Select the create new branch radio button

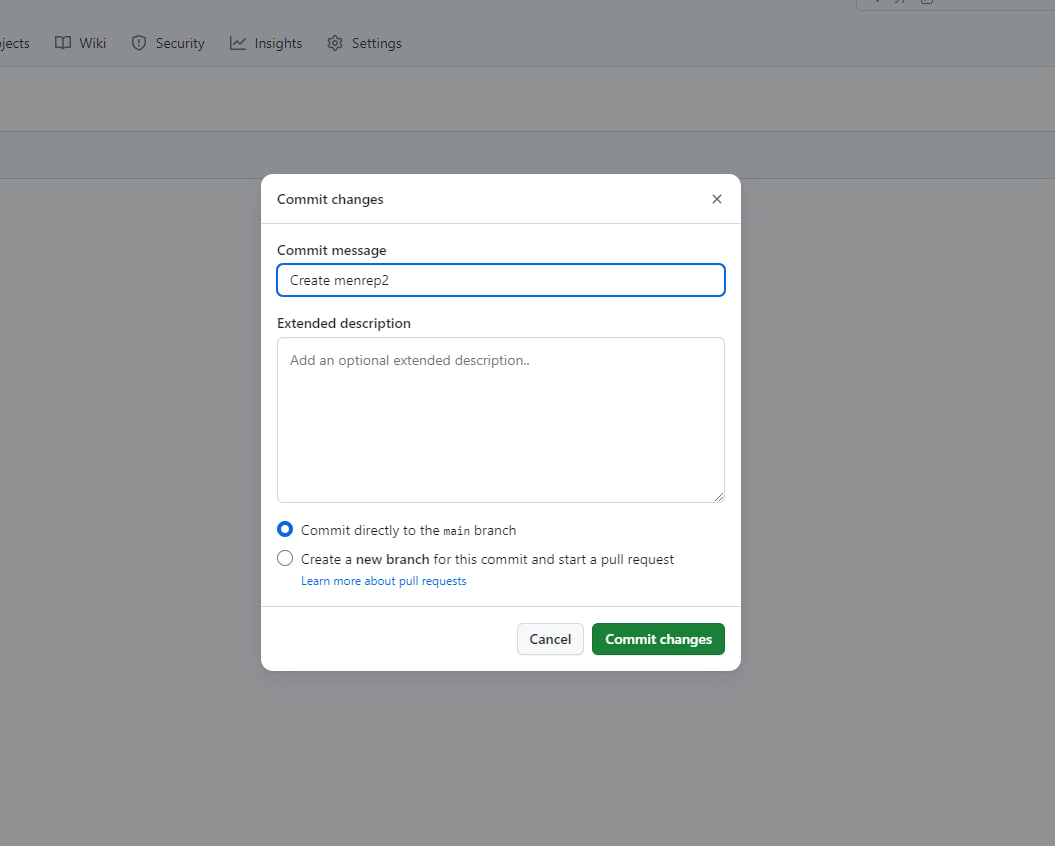[x=285, y=558]
